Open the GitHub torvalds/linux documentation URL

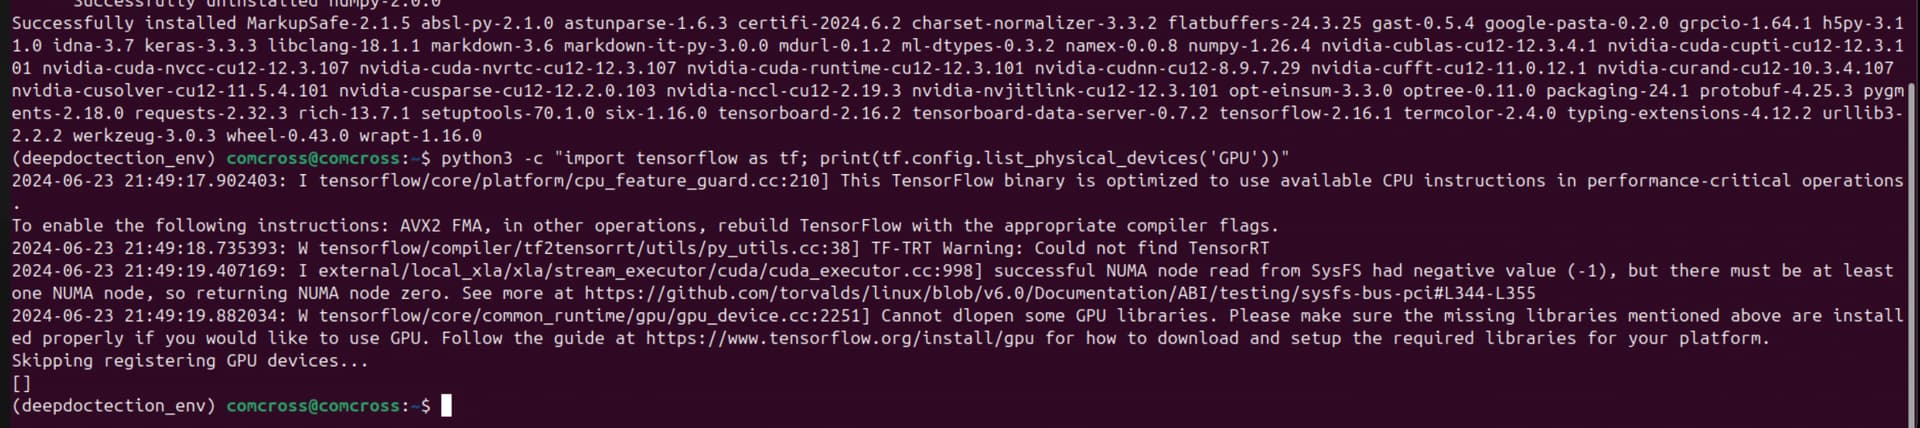pyautogui.click(x=1060, y=293)
